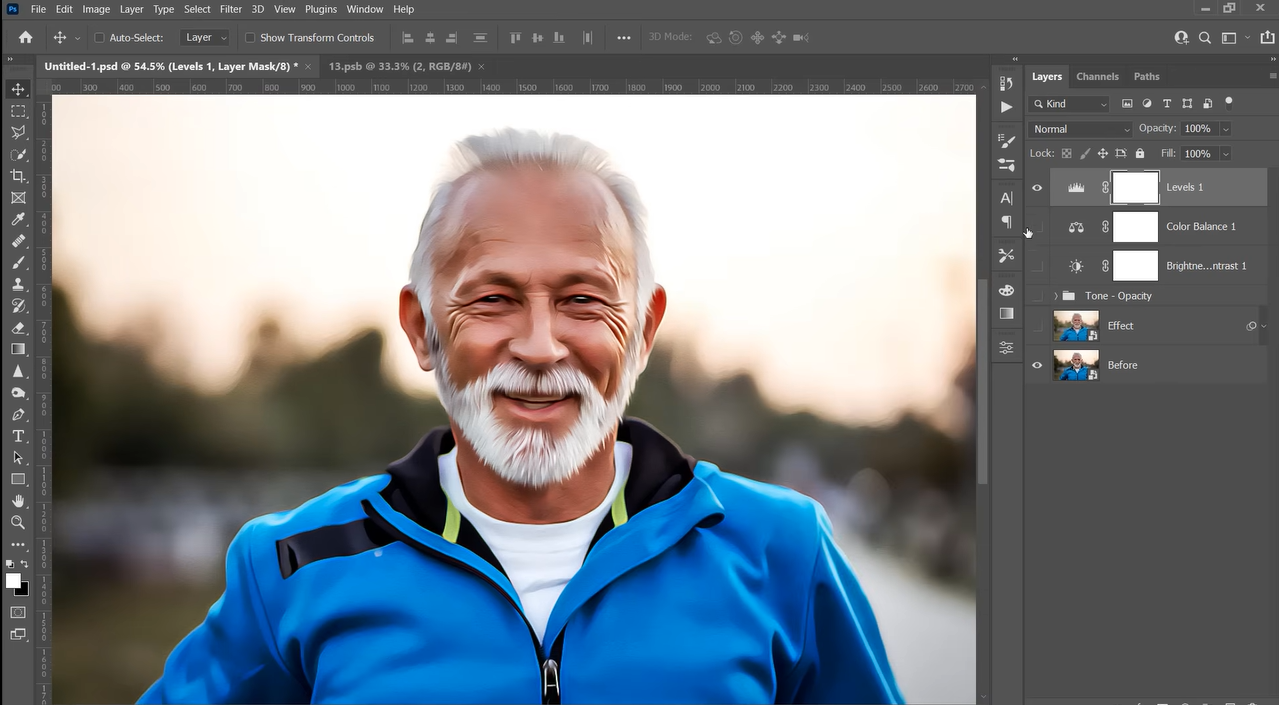Pick the Eyedropper tool
The width and height of the screenshot is (1279, 705).
18,219
